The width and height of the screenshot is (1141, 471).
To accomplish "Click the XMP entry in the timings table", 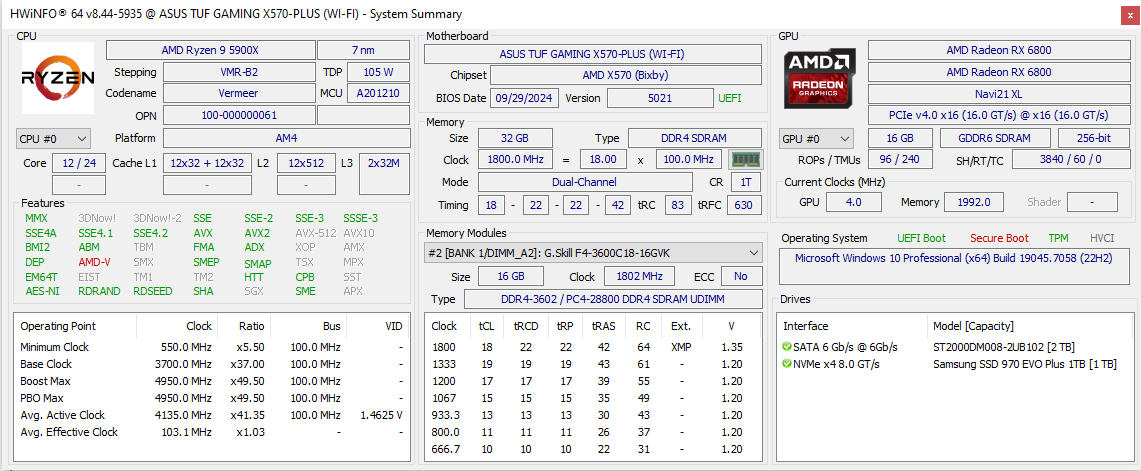I will (x=681, y=347).
